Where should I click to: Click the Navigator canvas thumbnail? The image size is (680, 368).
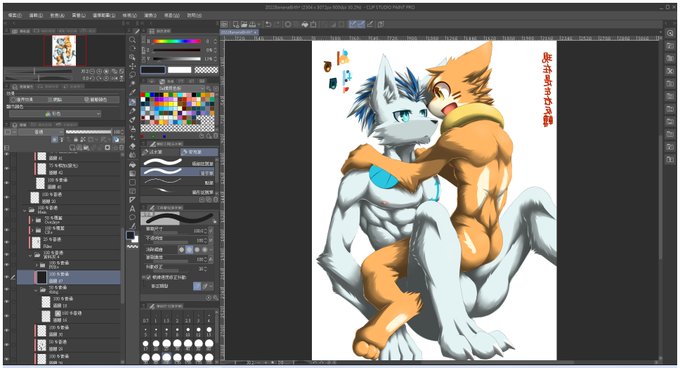[64, 51]
